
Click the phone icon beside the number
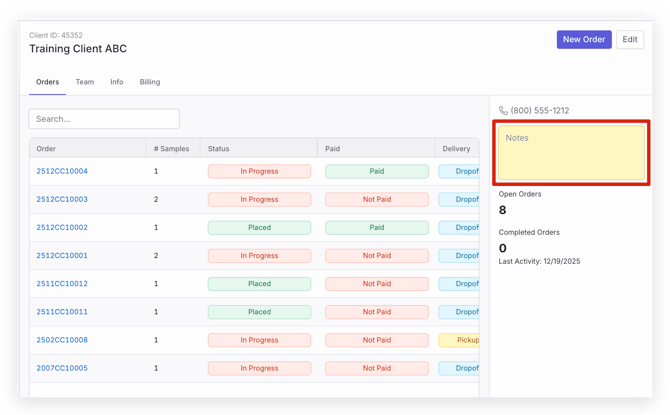pos(503,111)
